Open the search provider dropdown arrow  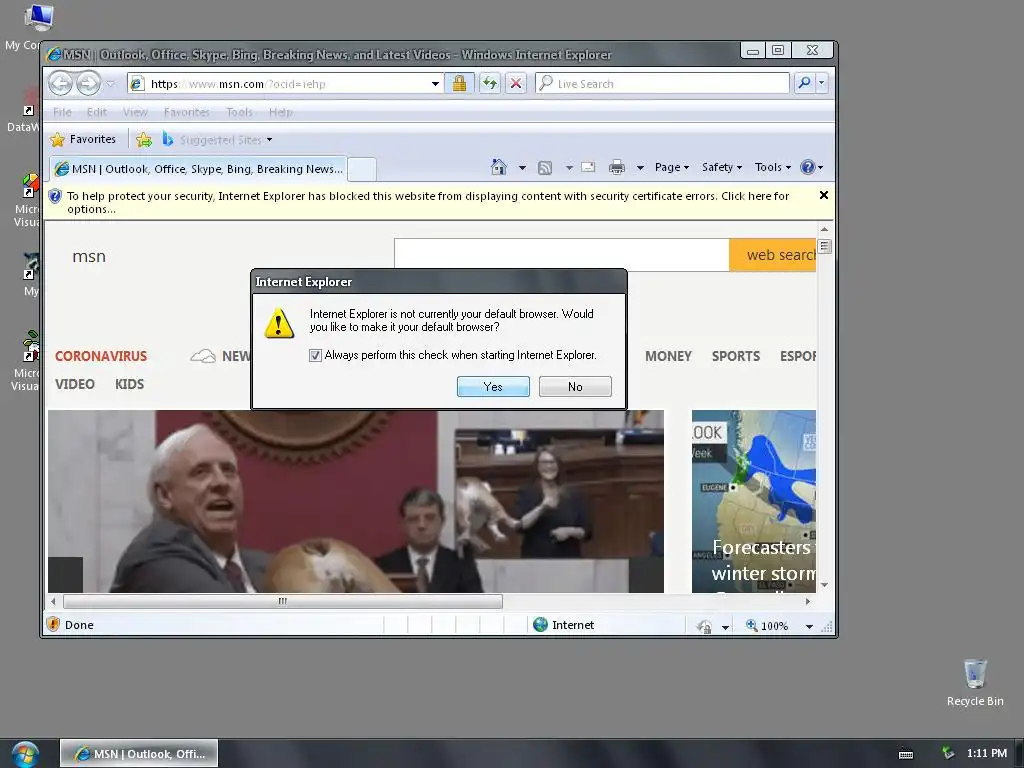[x=822, y=83]
